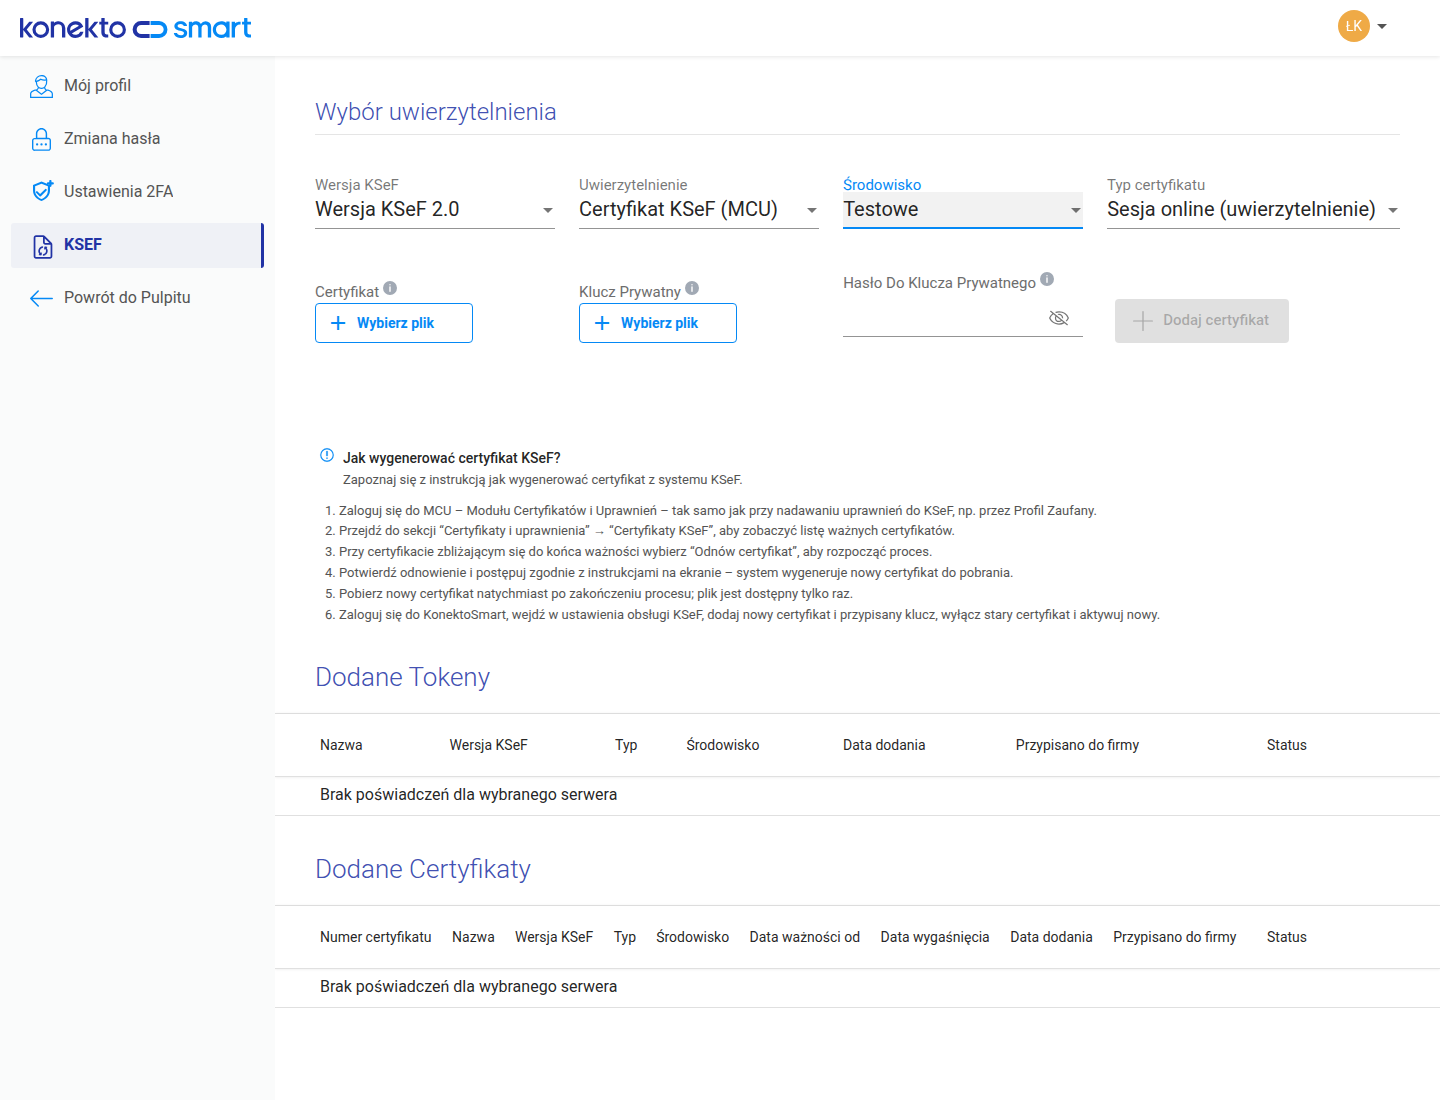Open Mój profil menu item
Viewport: 1440px width, 1100px height.
coord(137,86)
